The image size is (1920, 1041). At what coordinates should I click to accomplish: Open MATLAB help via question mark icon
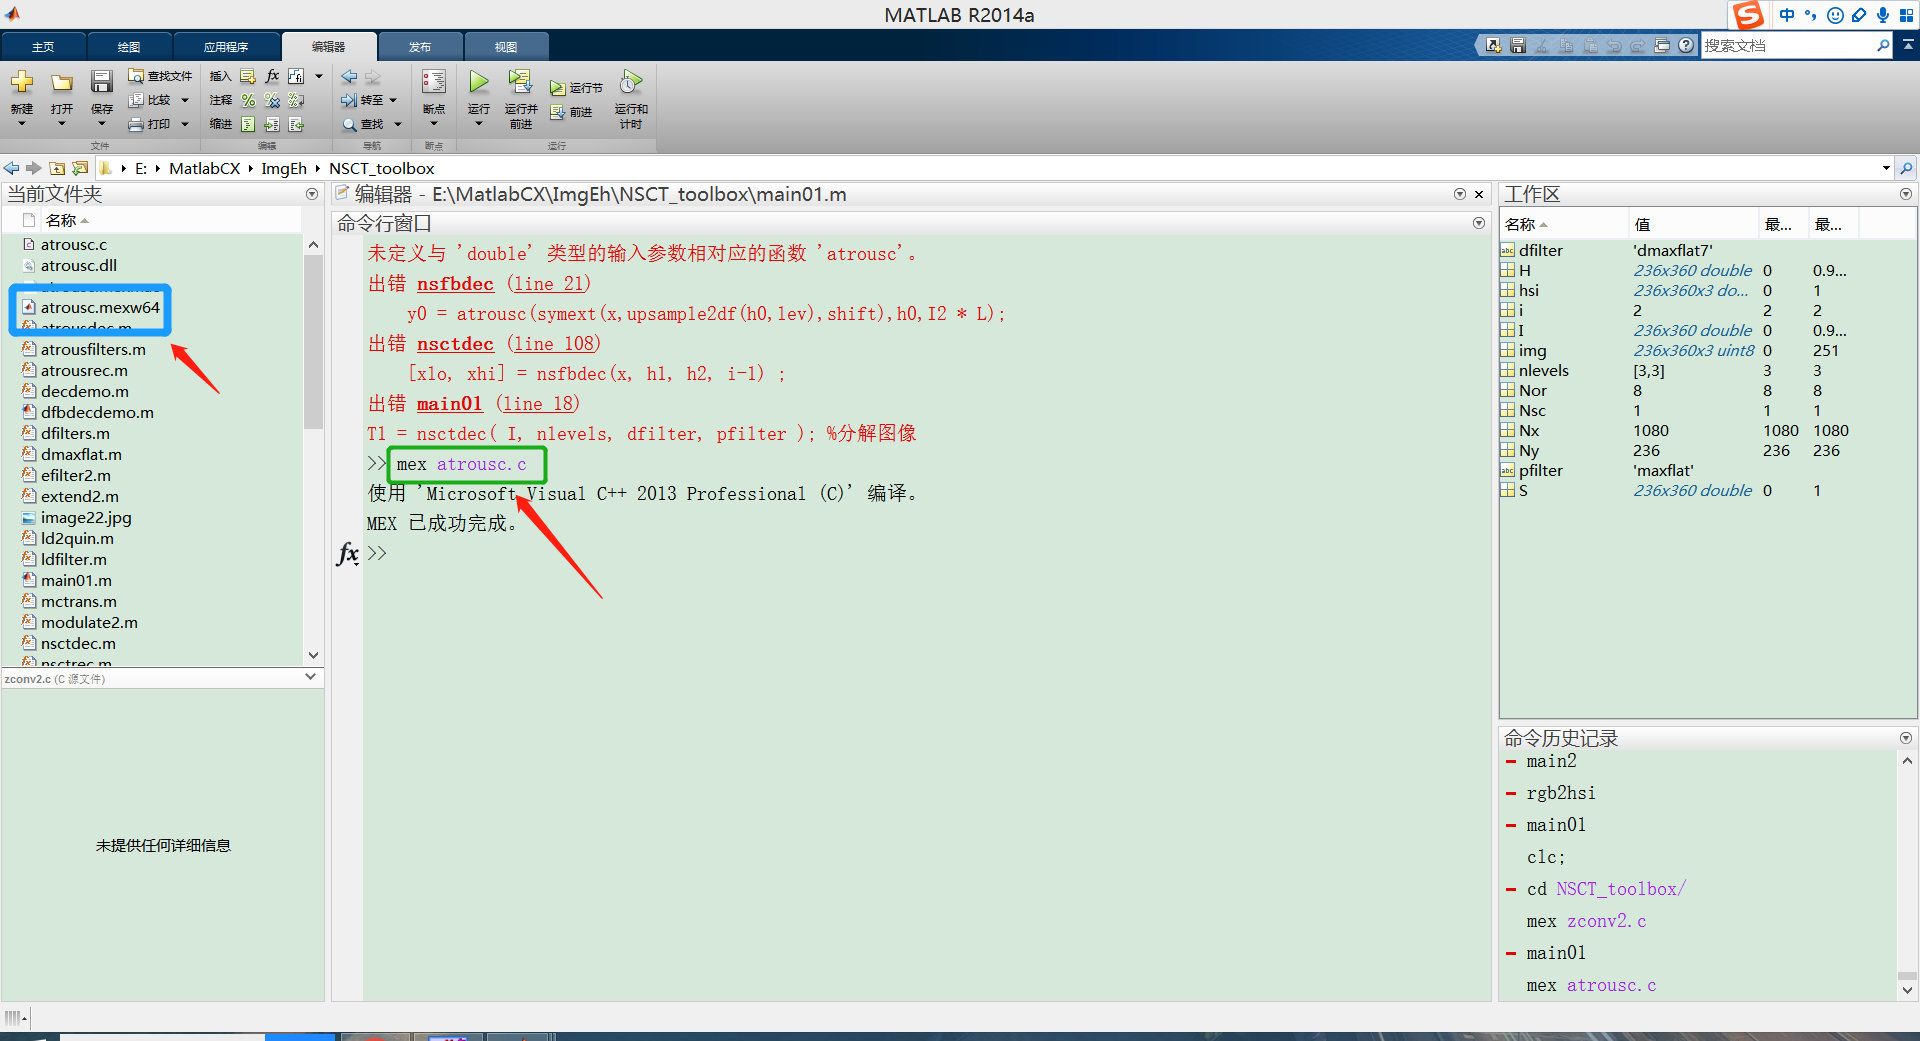pyautogui.click(x=1688, y=45)
